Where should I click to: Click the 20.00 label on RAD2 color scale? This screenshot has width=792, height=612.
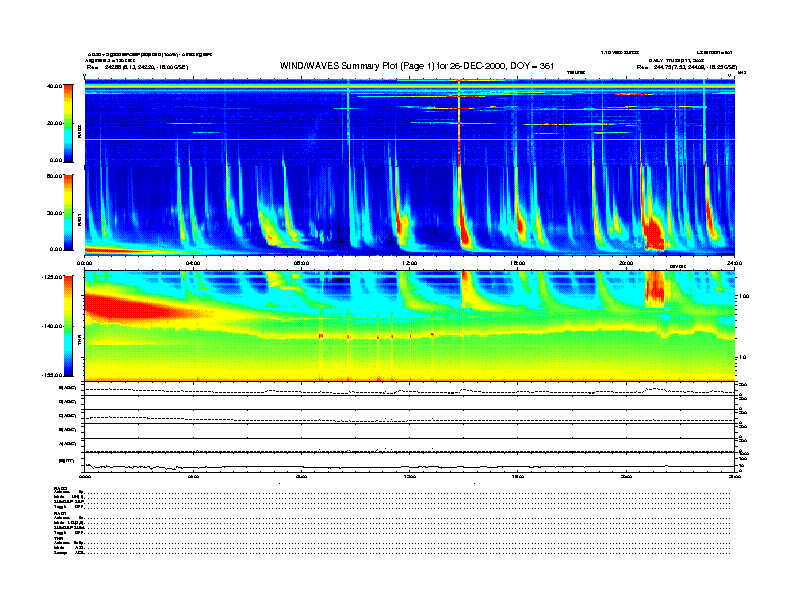click(x=55, y=123)
